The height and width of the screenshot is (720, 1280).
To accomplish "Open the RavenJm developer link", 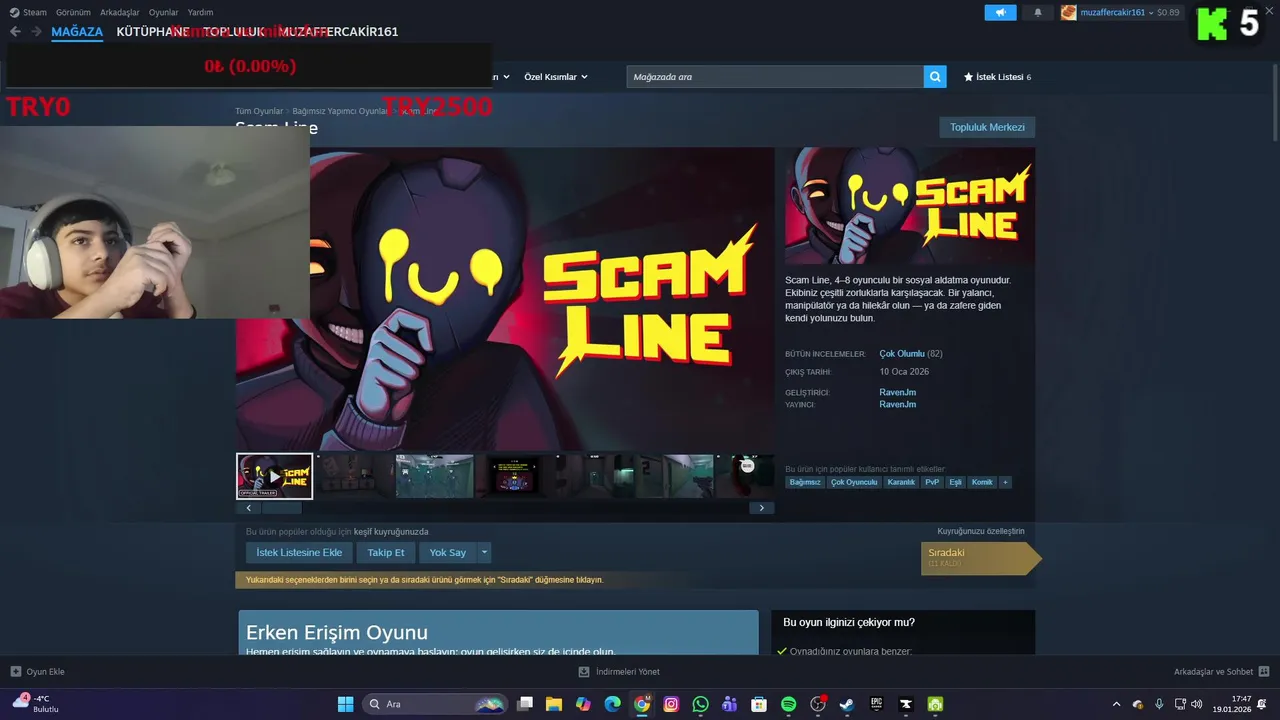I will click(x=897, y=393).
